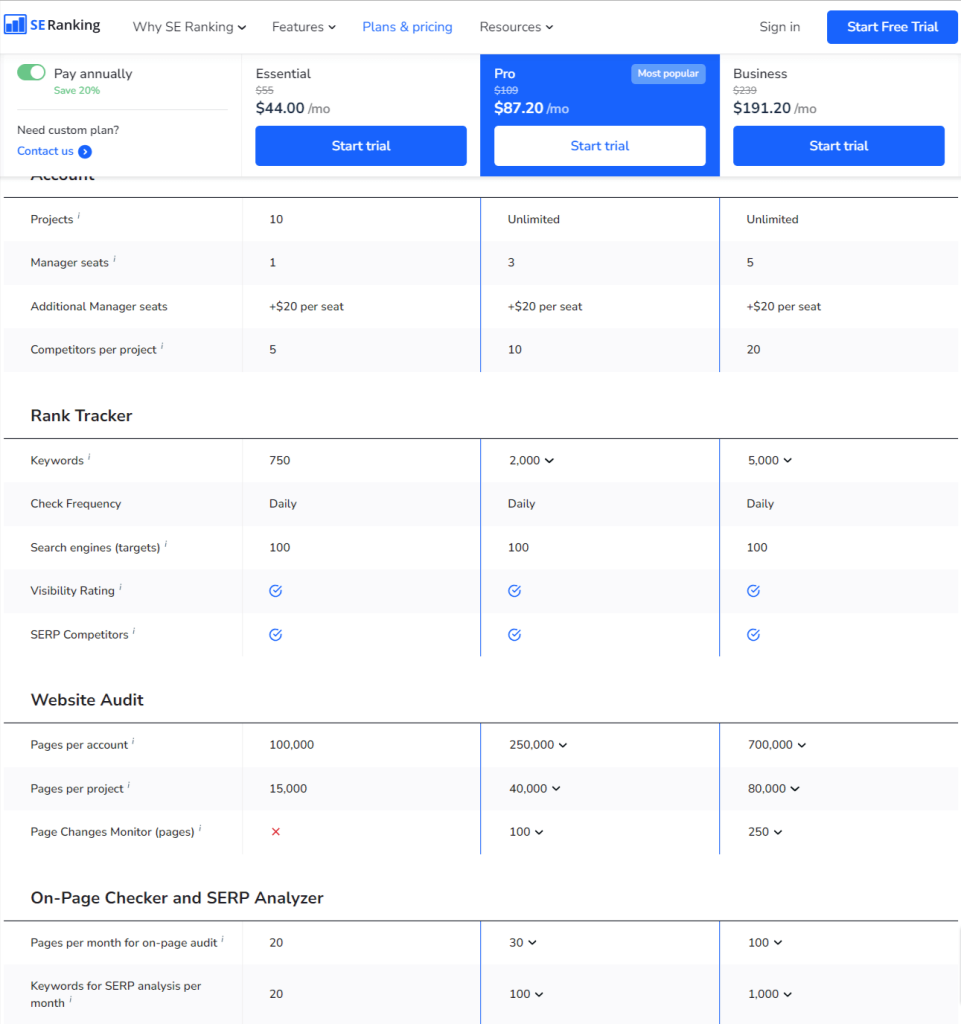Click the Additional Manager seats row label
This screenshot has height=1024, width=961.
pos(99,306)
